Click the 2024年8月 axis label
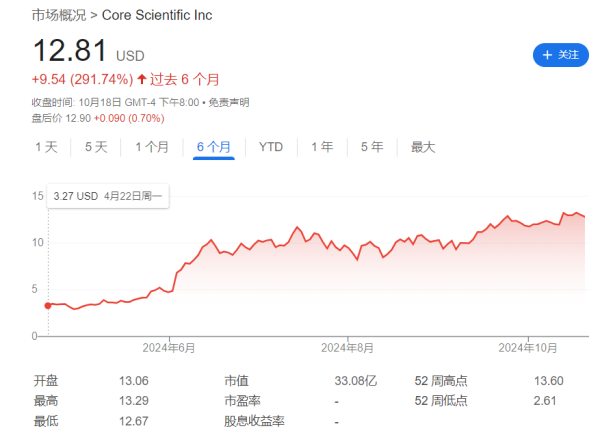 pos(347,348)
